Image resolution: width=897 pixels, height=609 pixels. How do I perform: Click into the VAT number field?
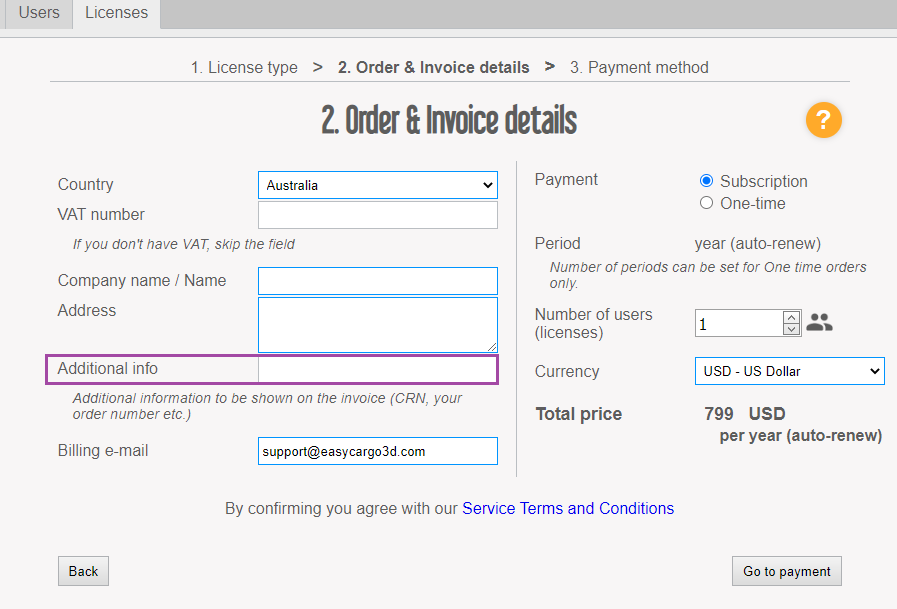tap(377, 215)
